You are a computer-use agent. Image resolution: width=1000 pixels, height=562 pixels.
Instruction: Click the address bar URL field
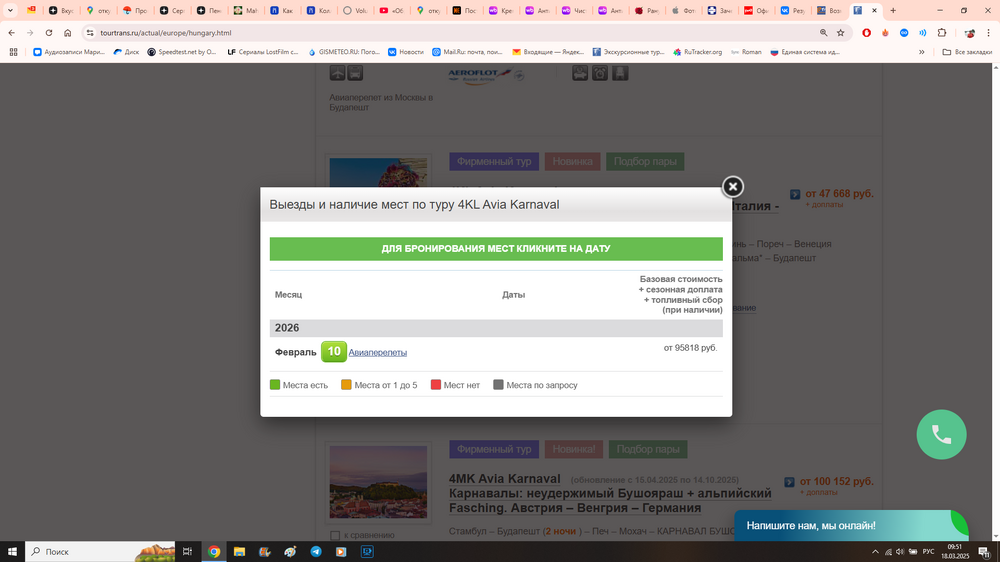[x=400, y=33]
